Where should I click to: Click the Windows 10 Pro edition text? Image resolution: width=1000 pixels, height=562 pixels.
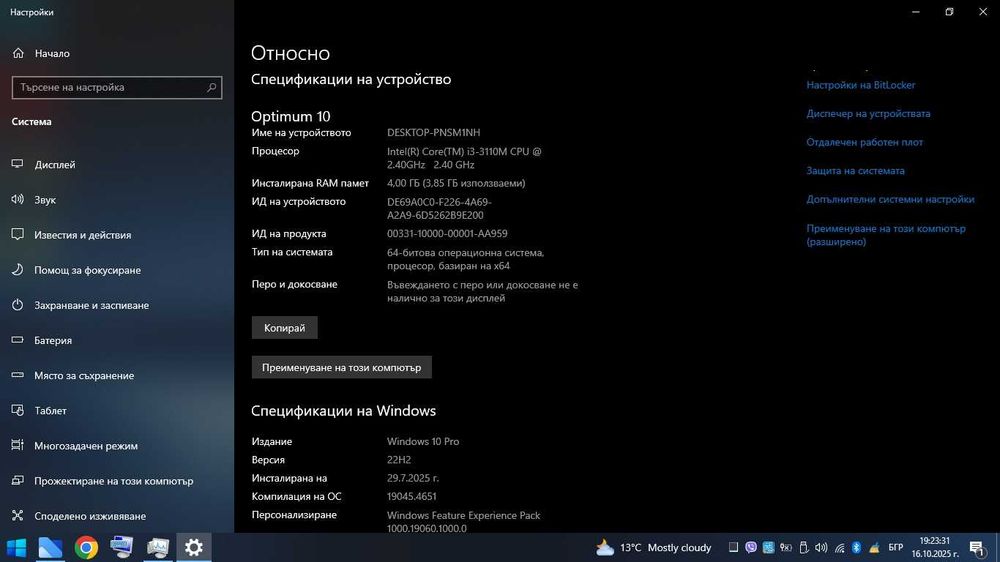[423, 441]
